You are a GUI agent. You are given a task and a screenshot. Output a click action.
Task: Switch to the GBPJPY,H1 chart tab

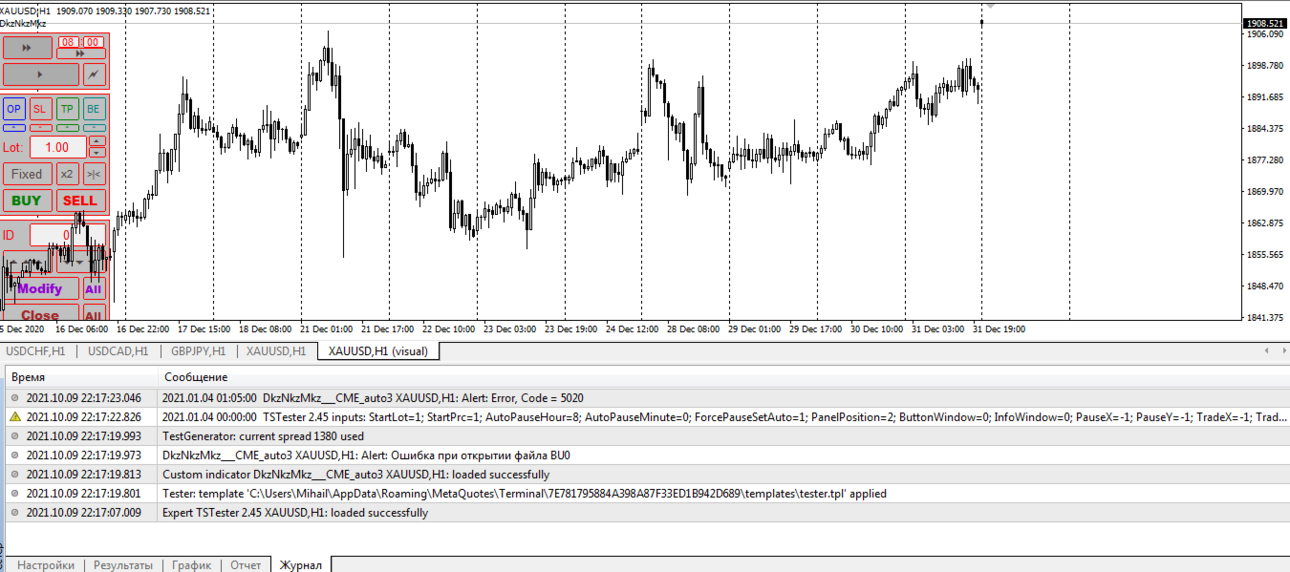198,351
